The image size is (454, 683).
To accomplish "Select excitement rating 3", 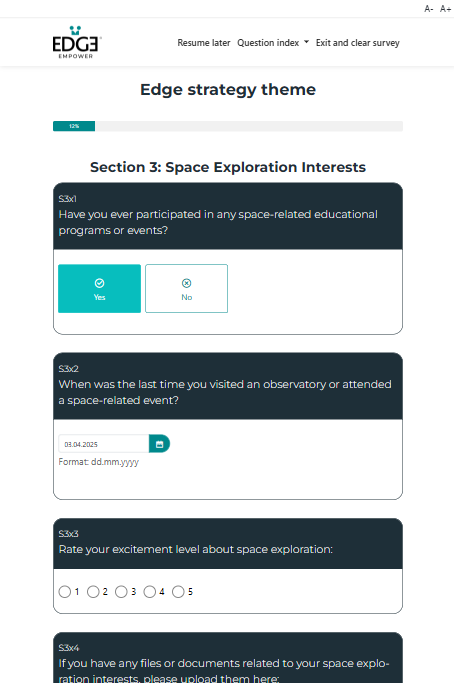I will click(x=121, y=592).
